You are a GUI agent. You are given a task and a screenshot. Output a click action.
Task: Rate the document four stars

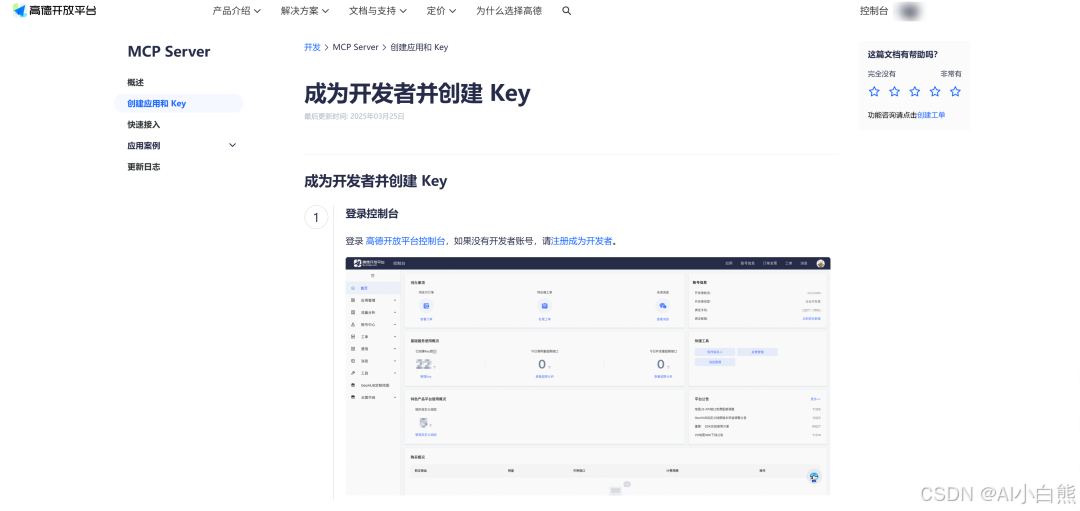pyautogui.click(x=935, y=92)
